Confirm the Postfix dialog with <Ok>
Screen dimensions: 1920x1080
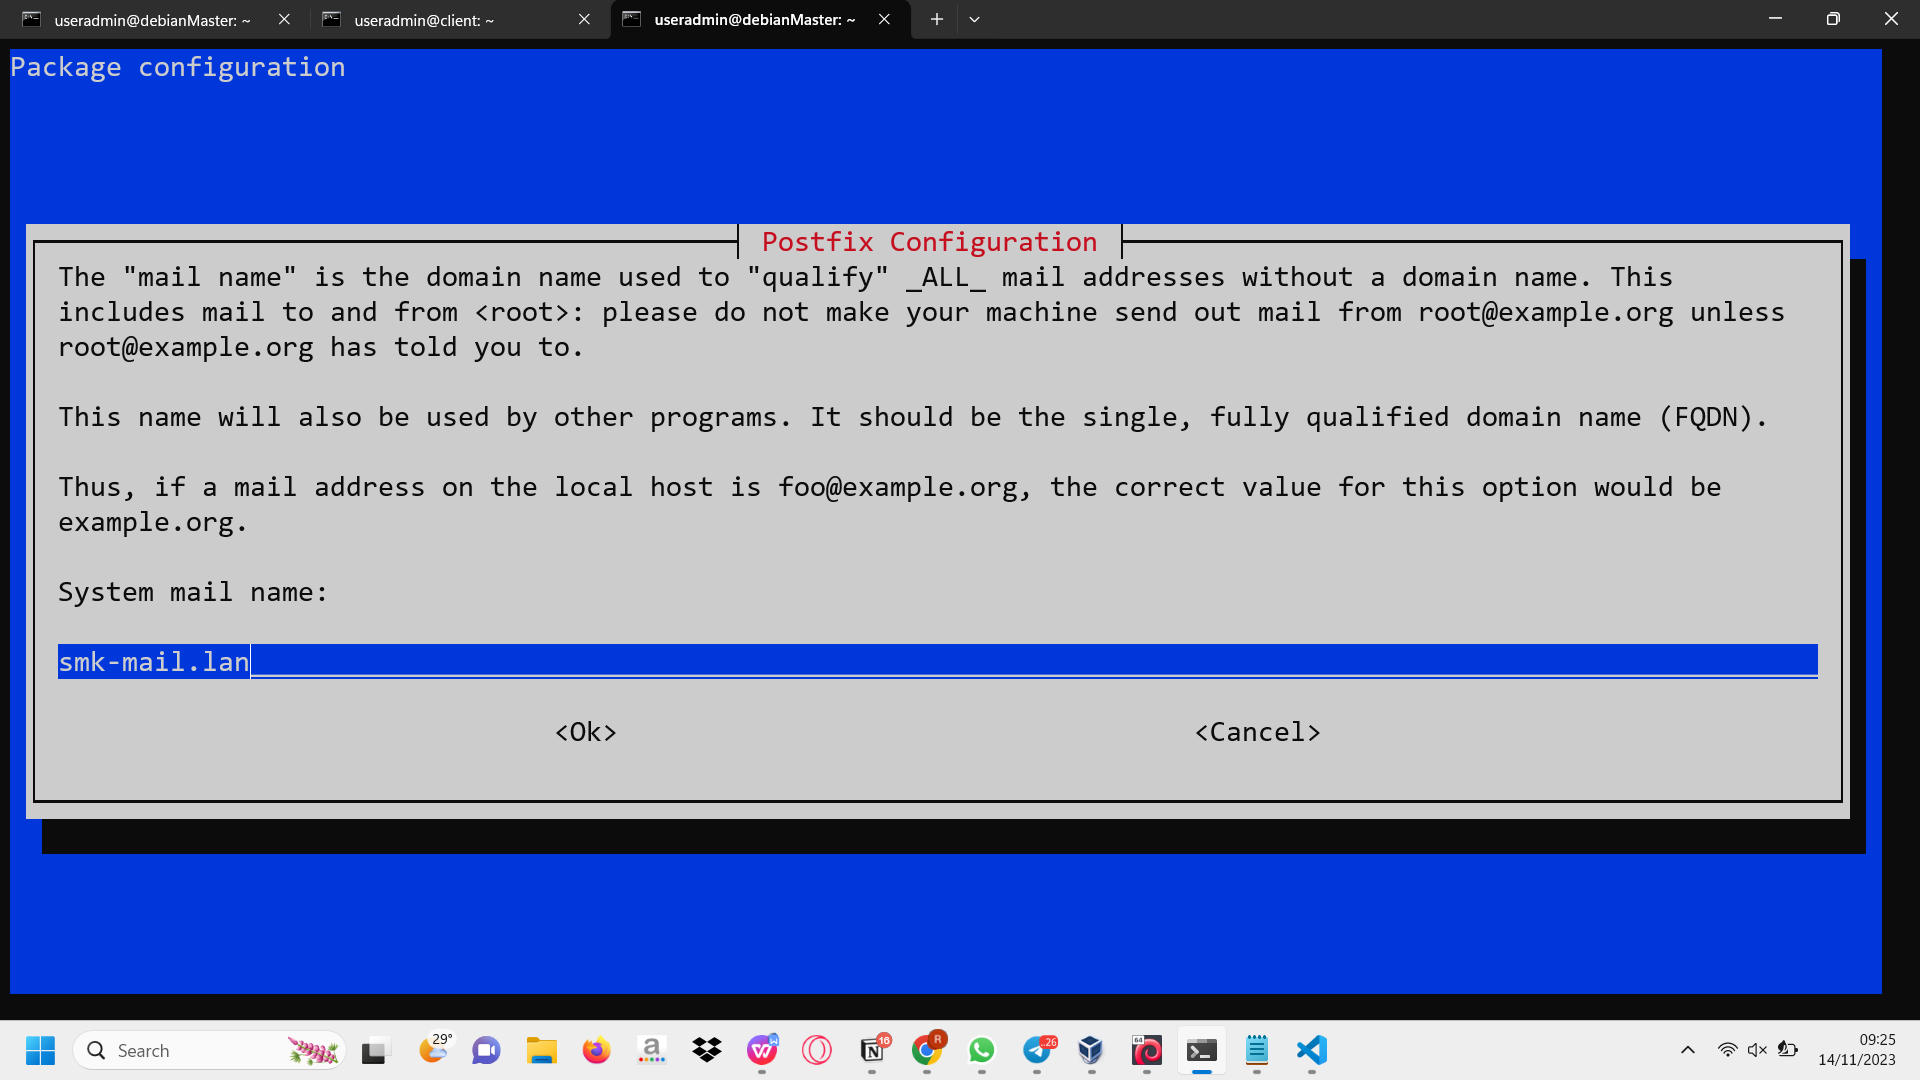(586, 732)
